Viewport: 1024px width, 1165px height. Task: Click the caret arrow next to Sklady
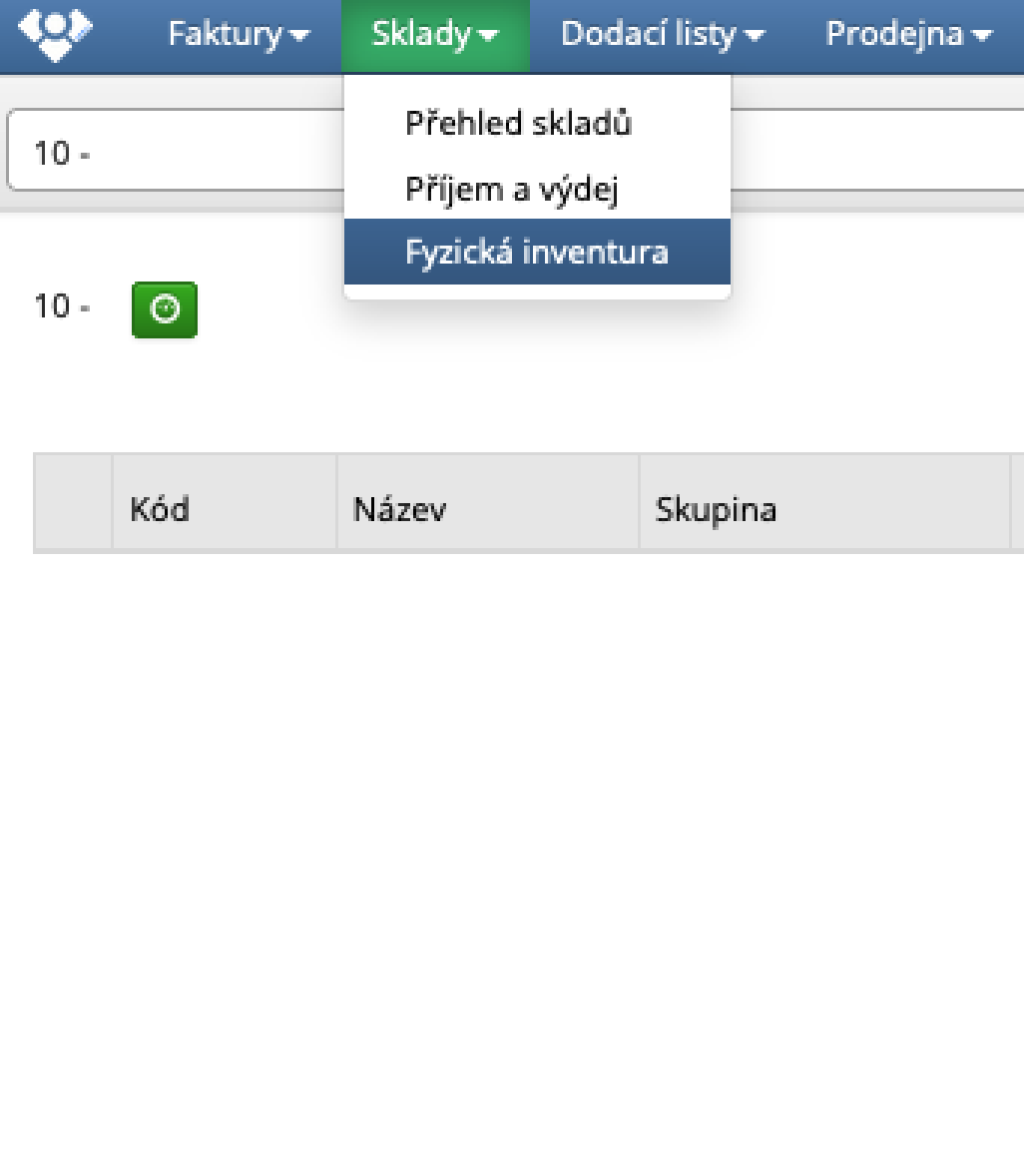click(487, 36)
